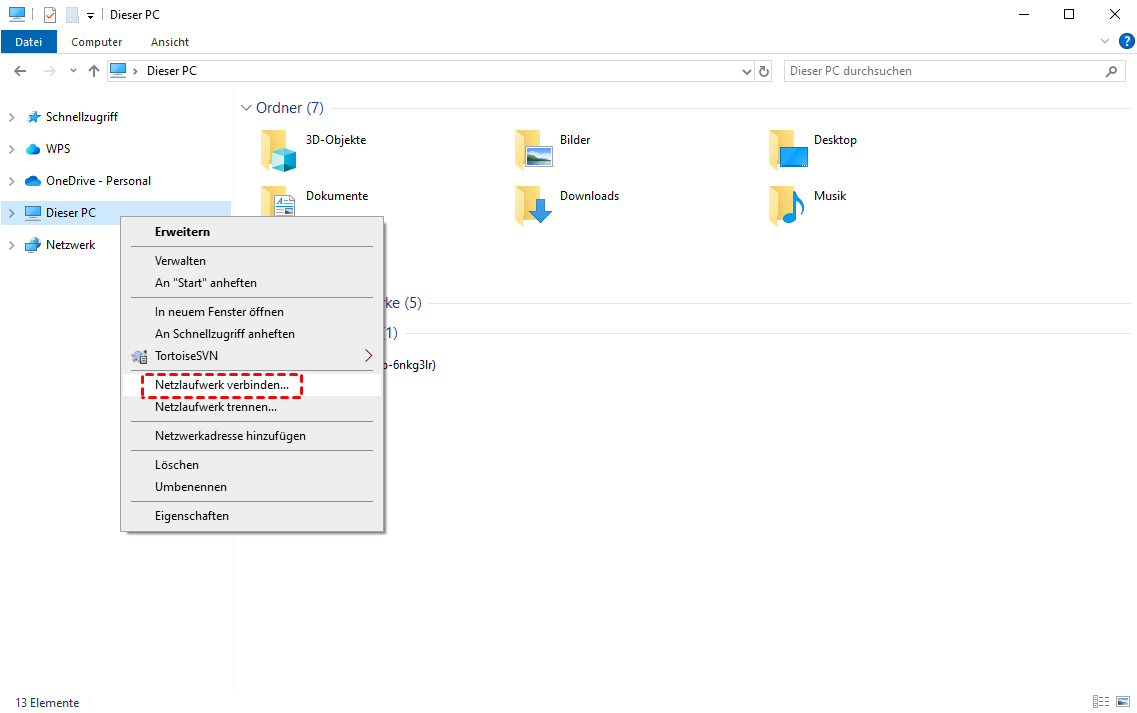Choose In neuem Fenster öffnen
Image resolution: width=1137 pixels, height=713 pixels.
252,312
